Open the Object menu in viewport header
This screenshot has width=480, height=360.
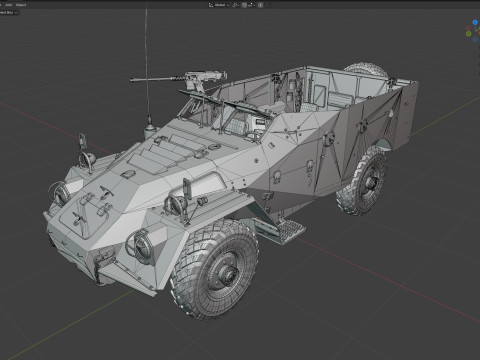[21, 5]
